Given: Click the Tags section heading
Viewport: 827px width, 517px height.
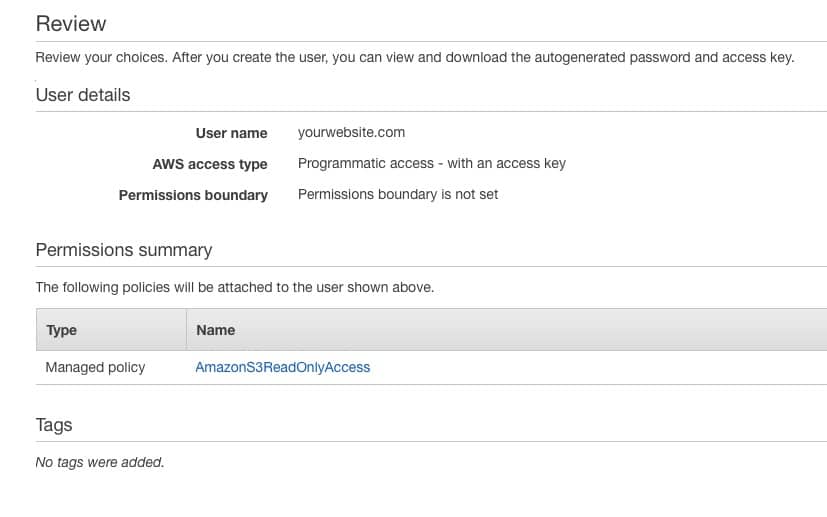Looking at the screenshot, I should pyautogui.click(x=54, y=425).
